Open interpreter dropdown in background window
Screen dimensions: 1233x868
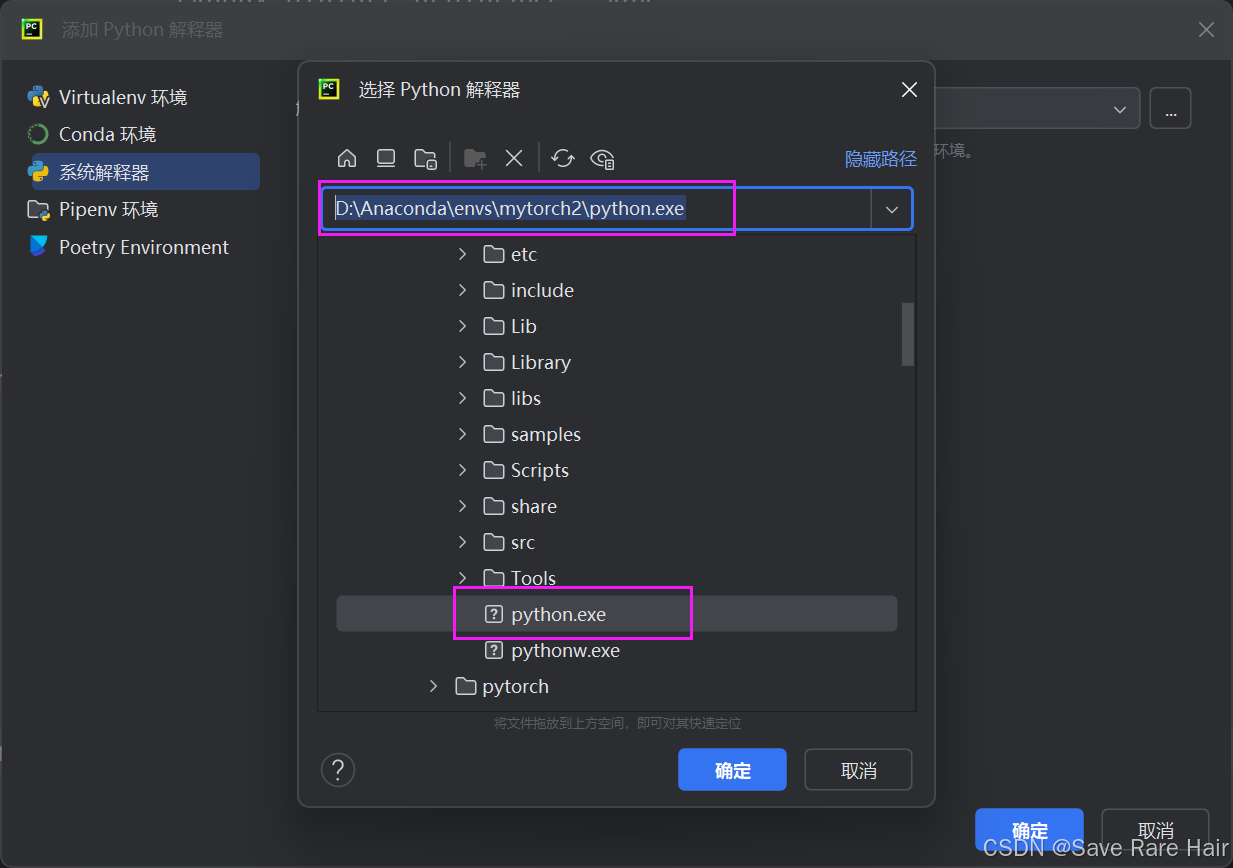tap(1120, 109)
